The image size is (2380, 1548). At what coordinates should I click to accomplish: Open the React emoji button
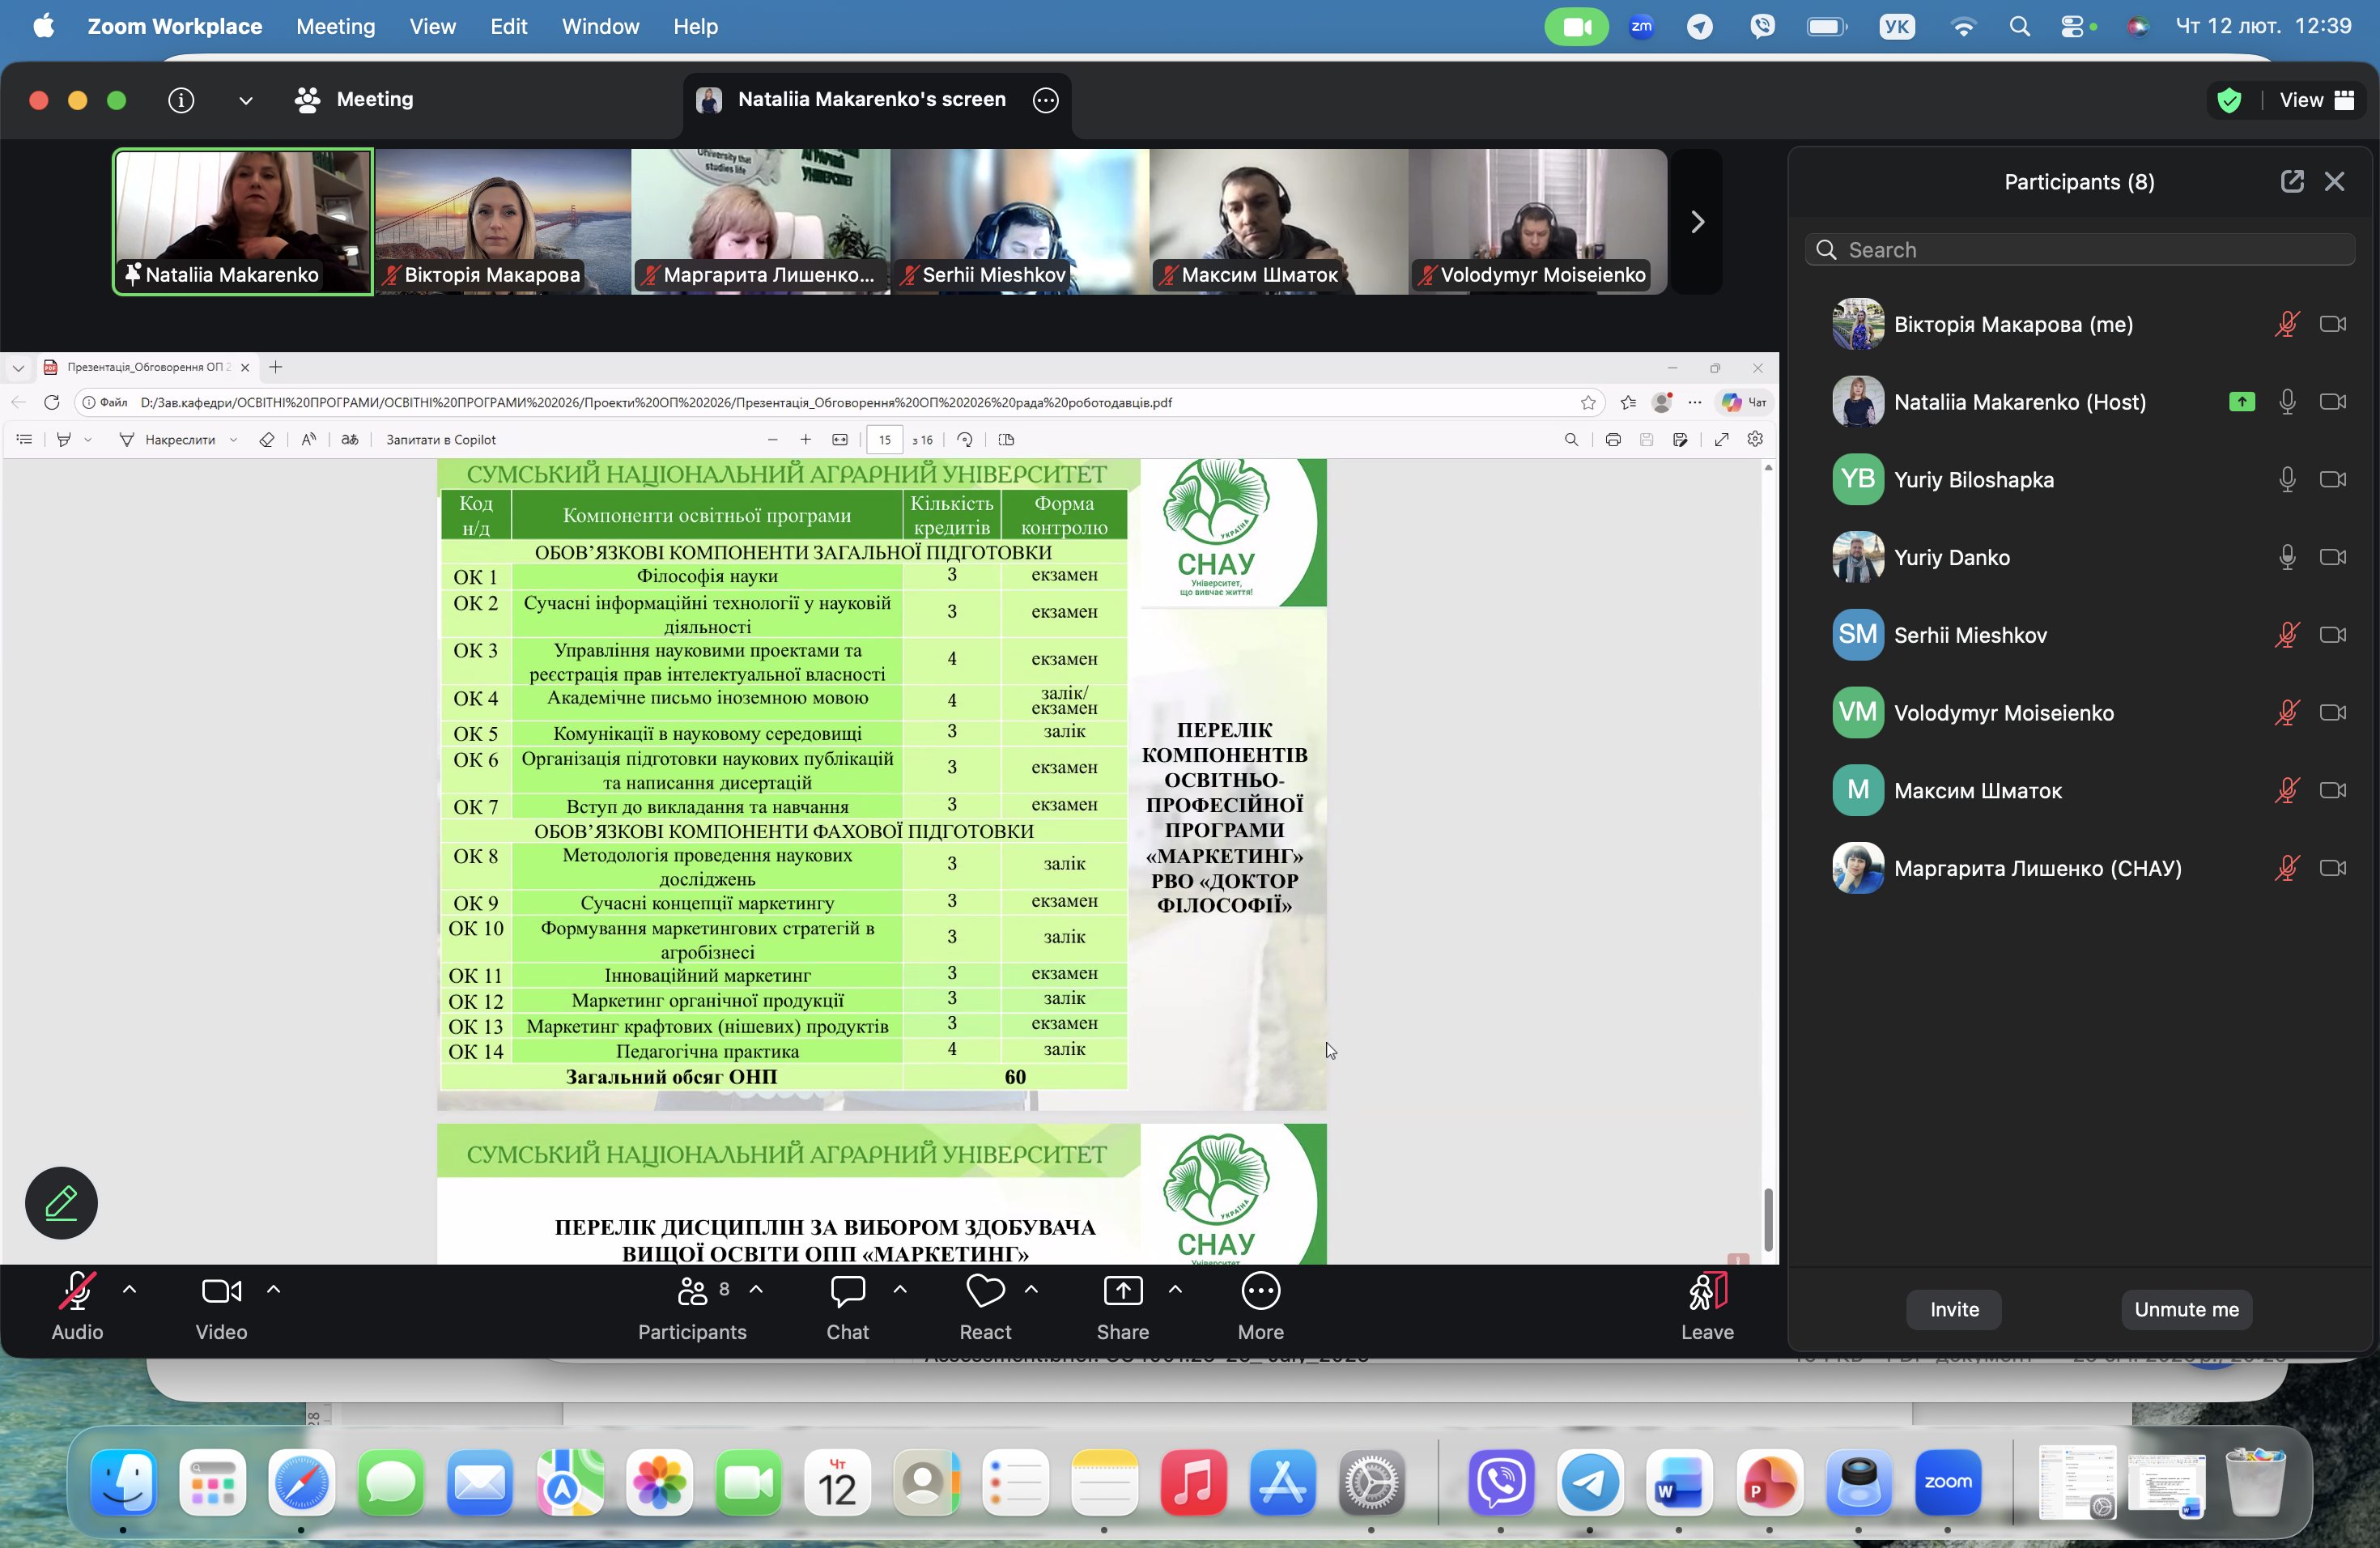coord(985,1291)
